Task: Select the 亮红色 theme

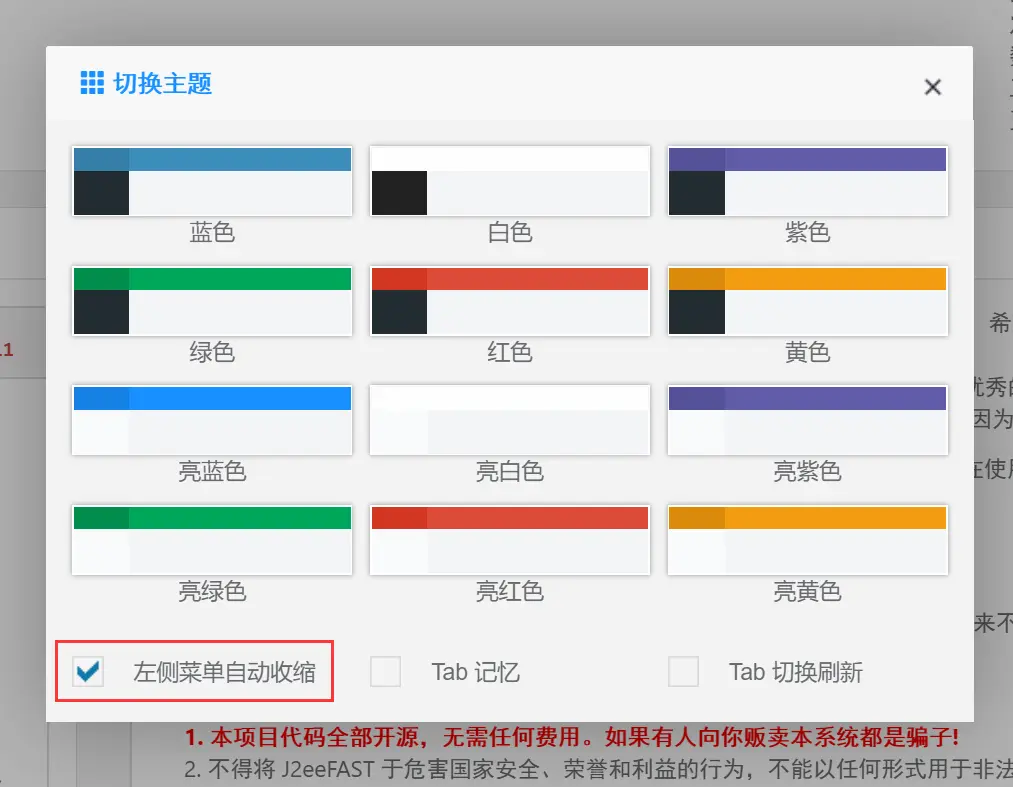Action: pyautogui.click(x=510, y=540)
